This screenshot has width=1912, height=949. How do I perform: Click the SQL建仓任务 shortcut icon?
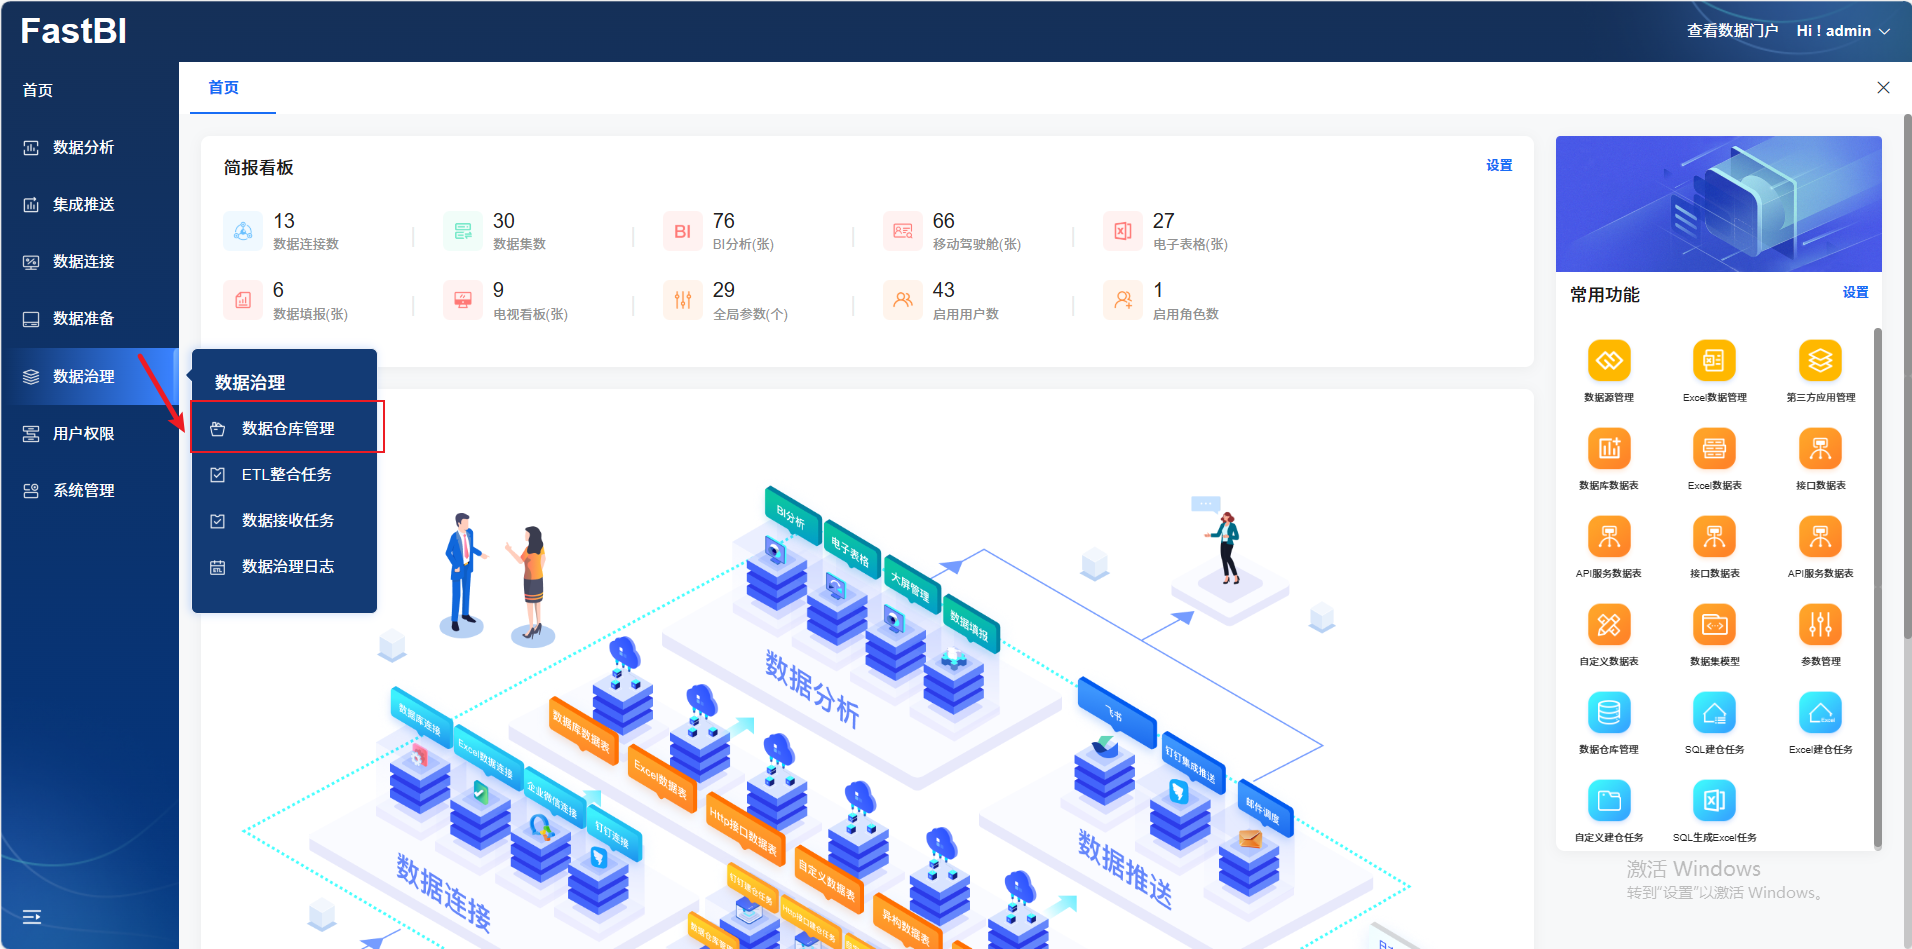tap(1714, 713)
